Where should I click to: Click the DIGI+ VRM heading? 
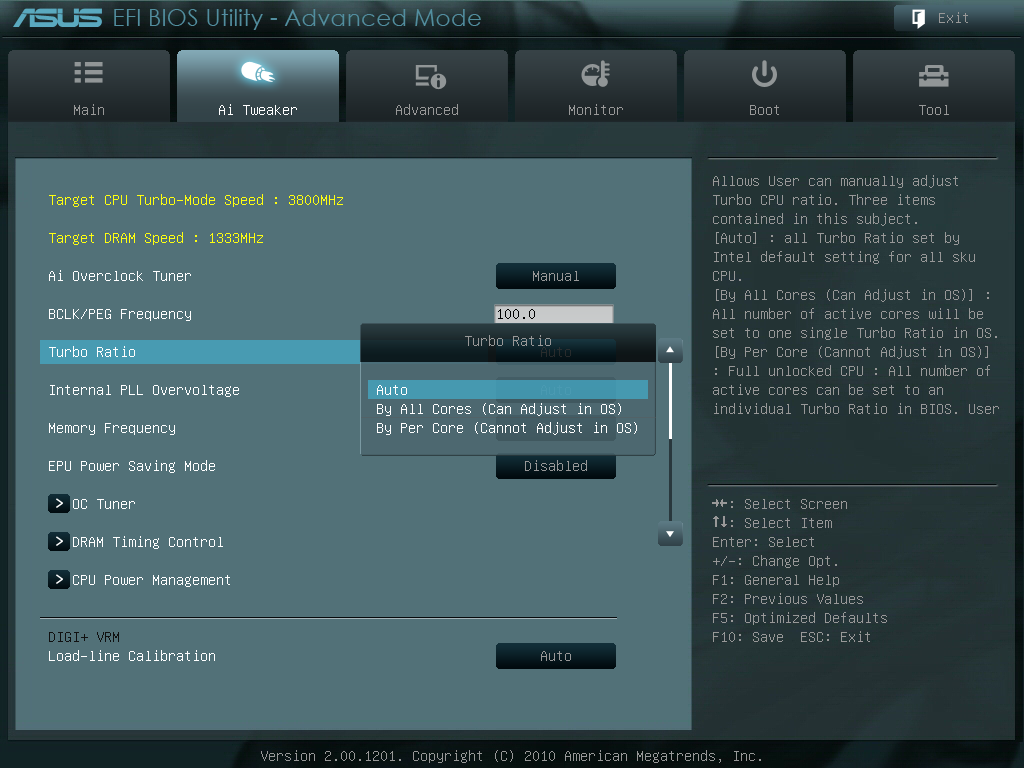[x=84, y=637]
